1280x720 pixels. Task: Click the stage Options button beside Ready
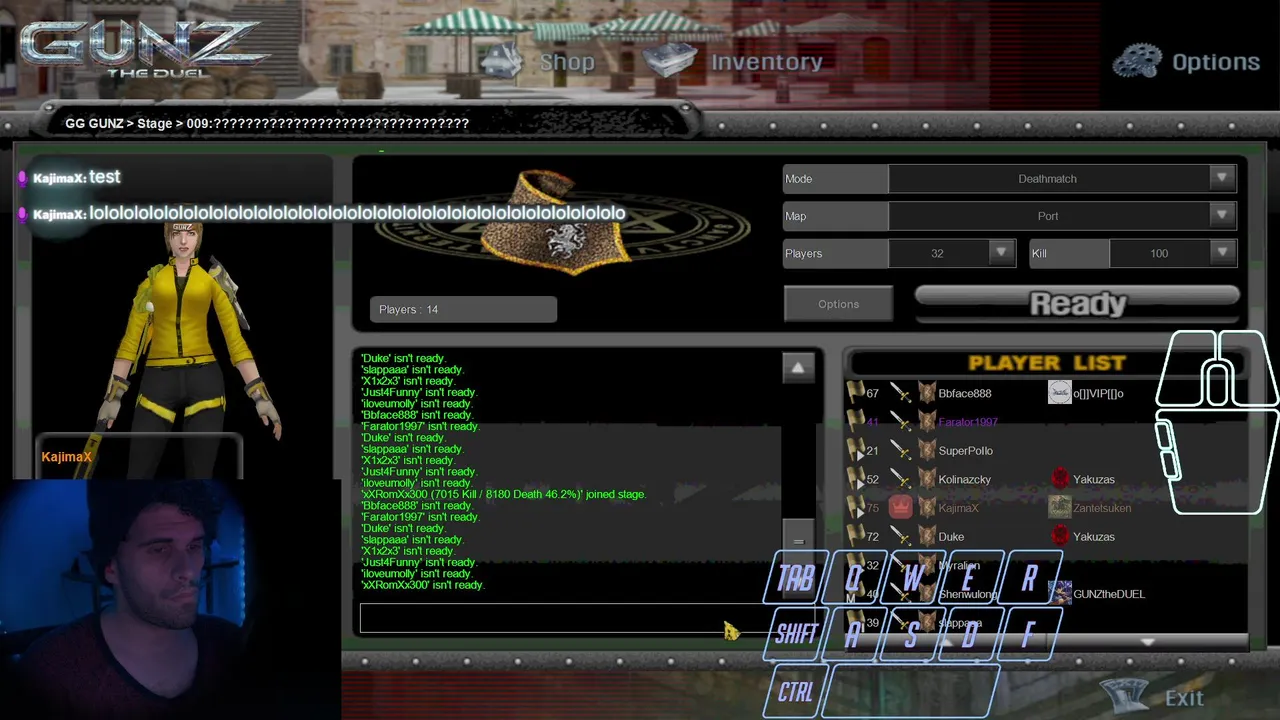[838, 304]
